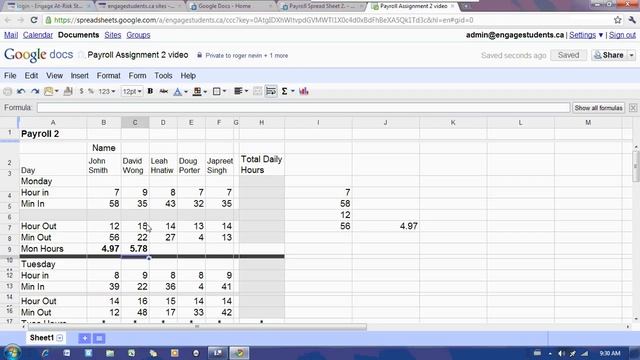Insert chart using chart icon
The height and width of the screenshot is (360, 640).
click(304, 91)
